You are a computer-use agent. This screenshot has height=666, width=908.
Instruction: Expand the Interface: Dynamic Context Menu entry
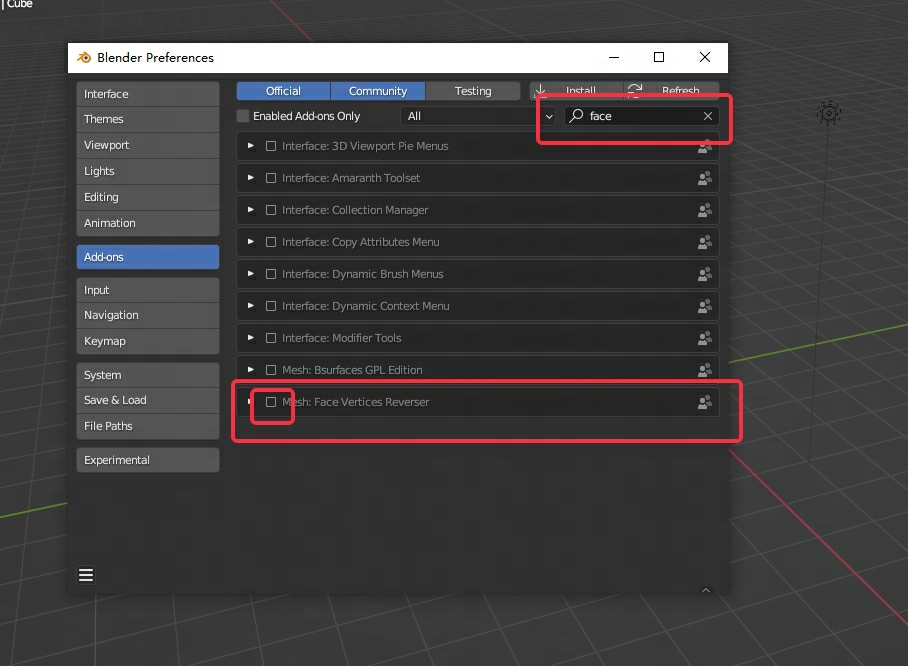[251, 306]
